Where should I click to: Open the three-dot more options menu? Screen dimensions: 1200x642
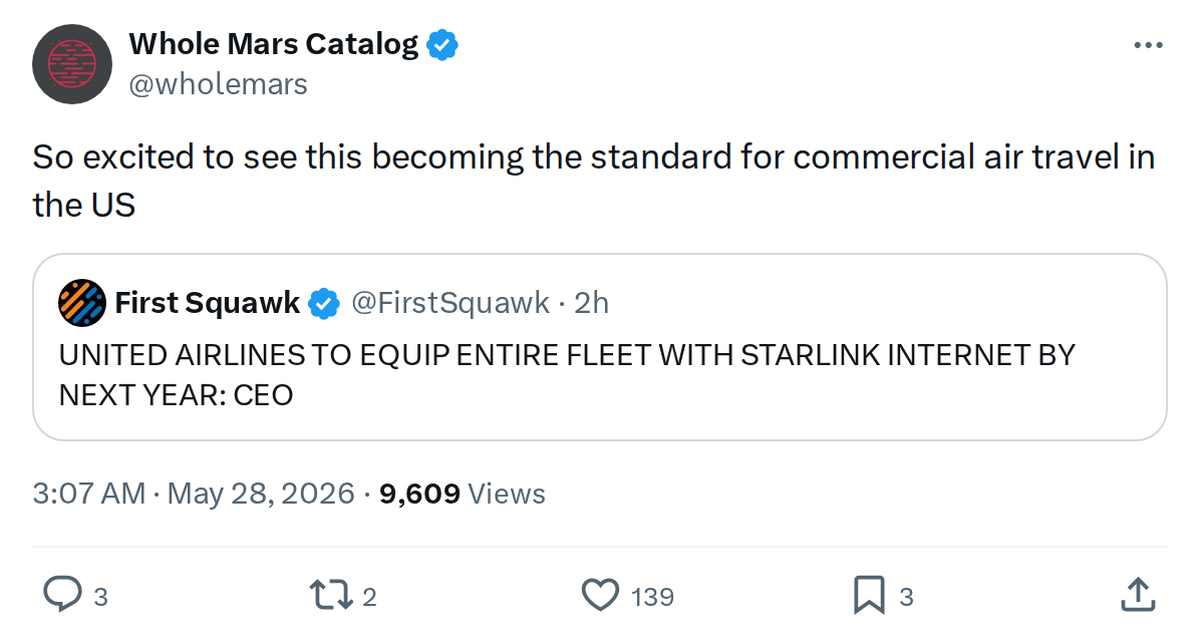(x=1147, y=46)
